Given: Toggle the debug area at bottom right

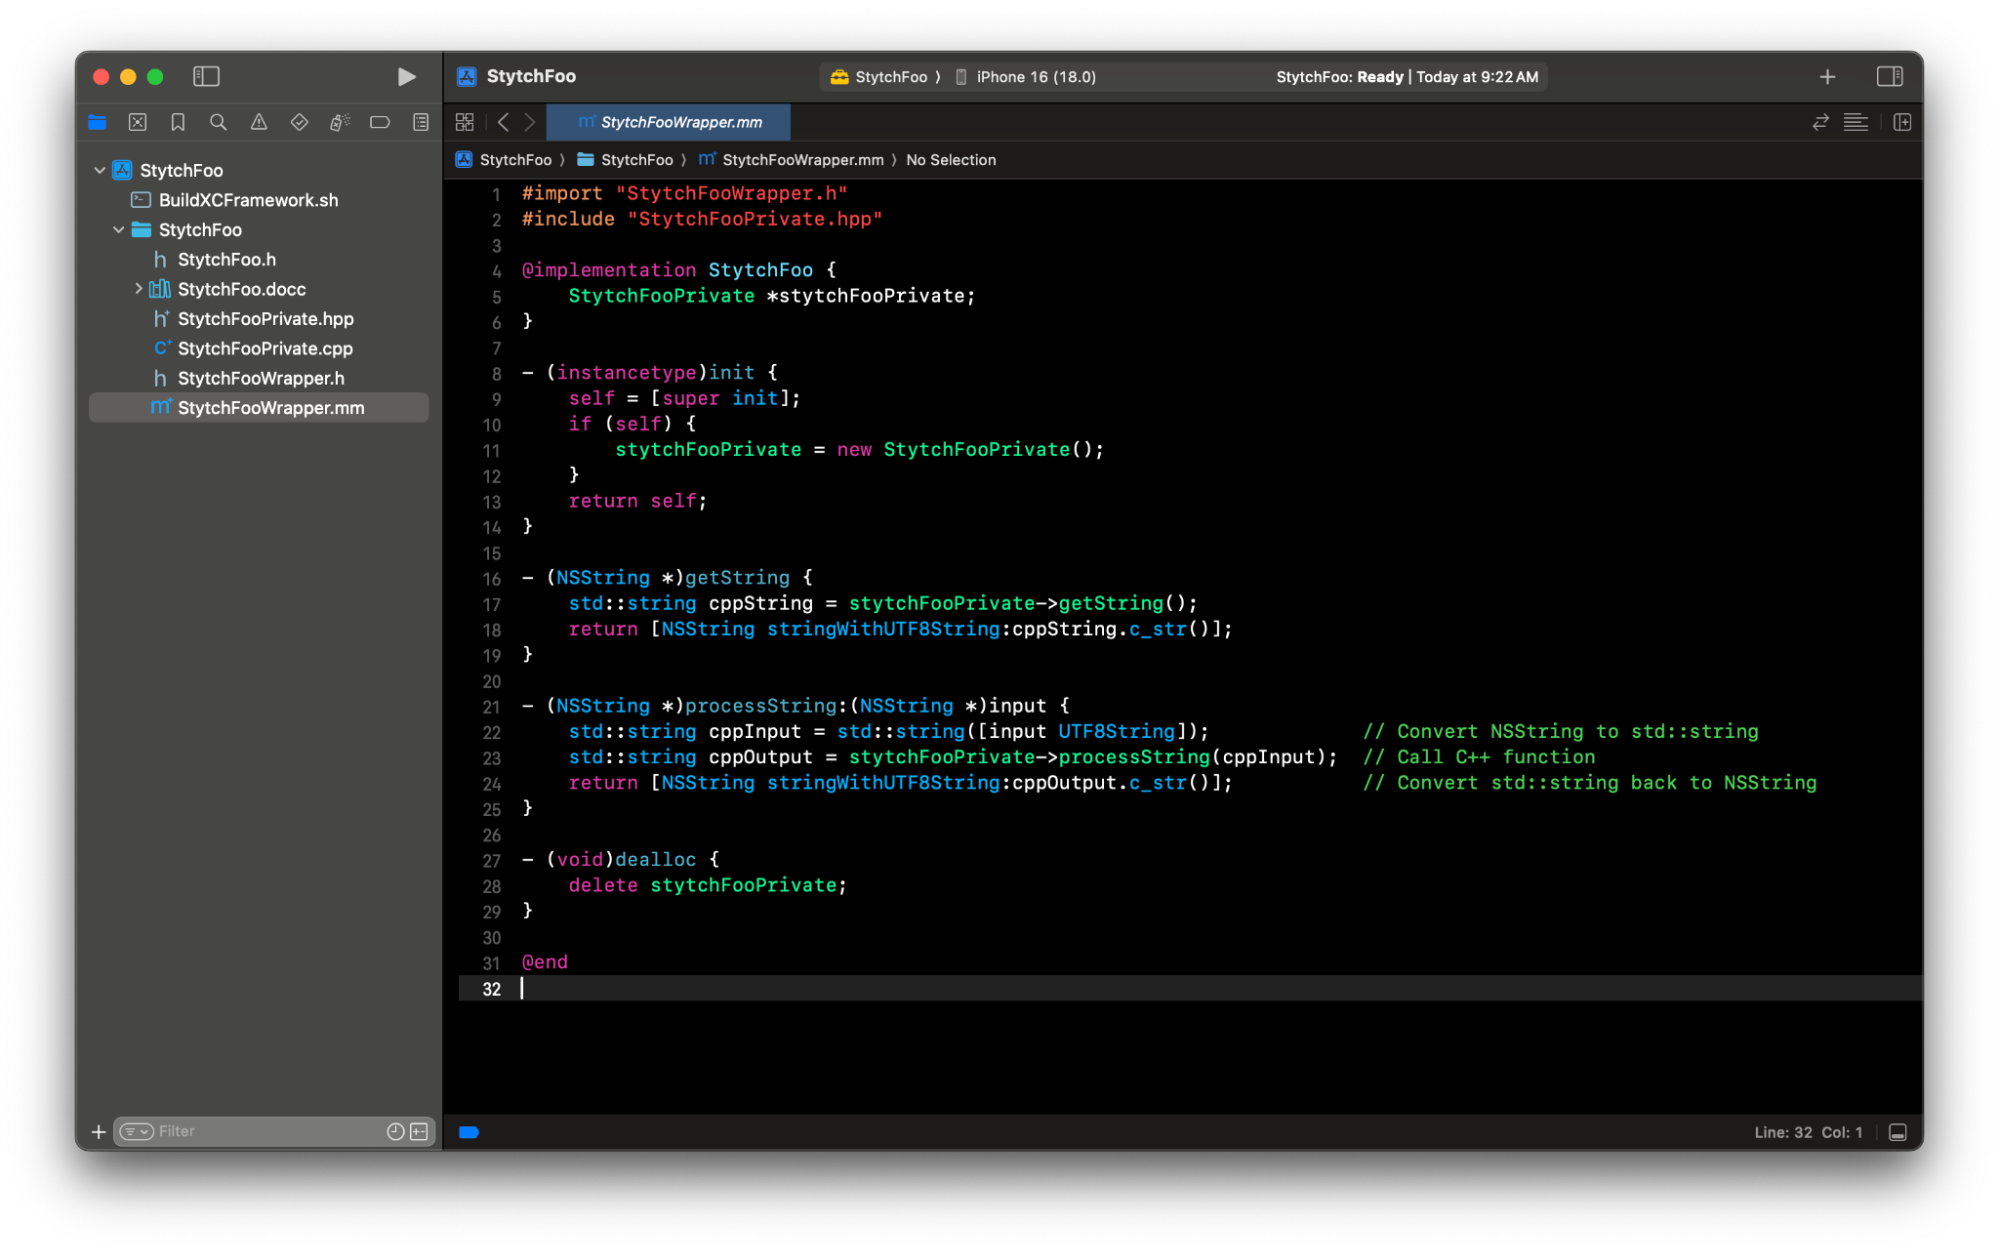Looking at the screenshot, I should tap(1897, 1132).
